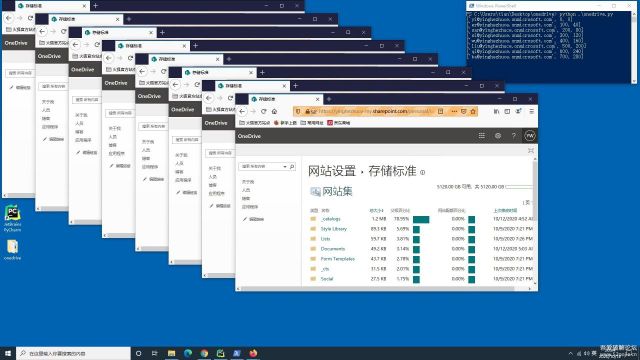640x360 pixels.
Task: Open the page actions three-dots menu
Action: (x=454, y=111)
